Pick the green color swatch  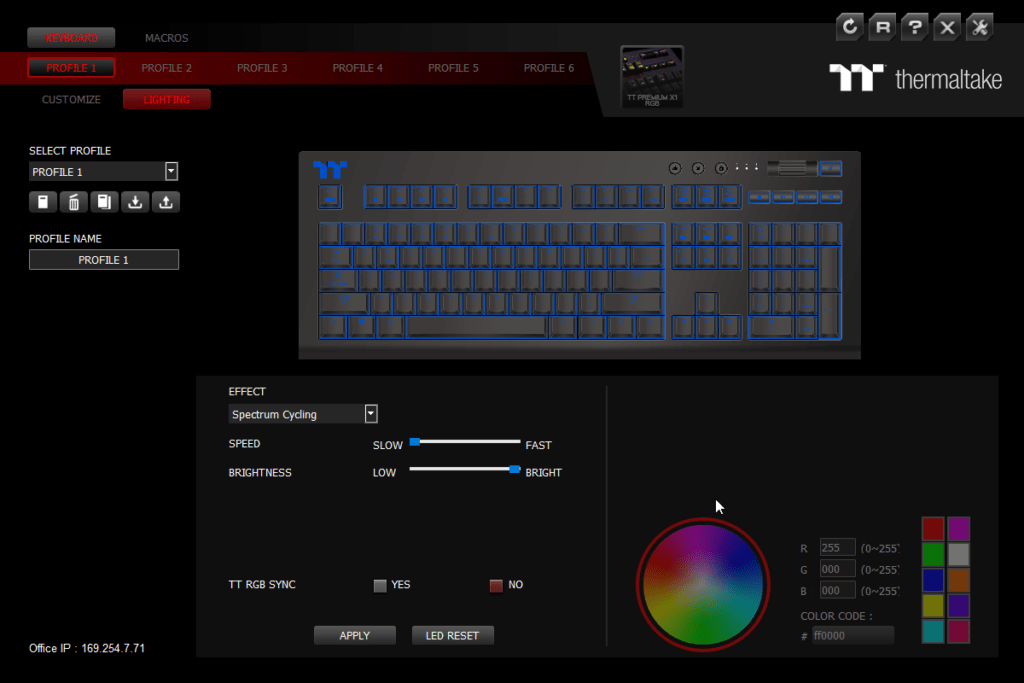pos(933,554)
